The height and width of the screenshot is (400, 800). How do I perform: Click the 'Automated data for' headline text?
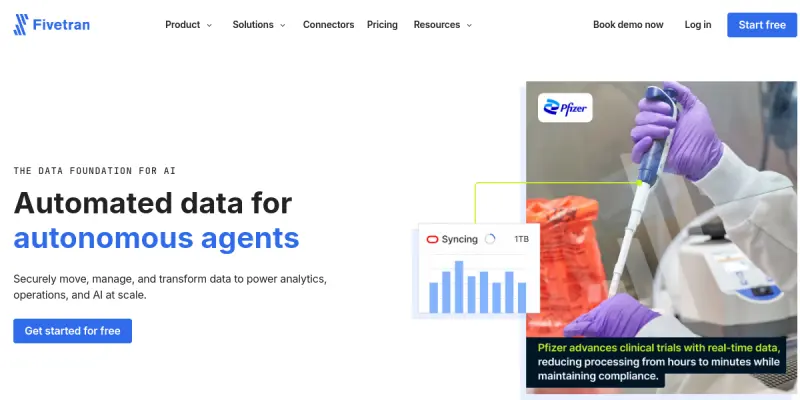point(153,203)
